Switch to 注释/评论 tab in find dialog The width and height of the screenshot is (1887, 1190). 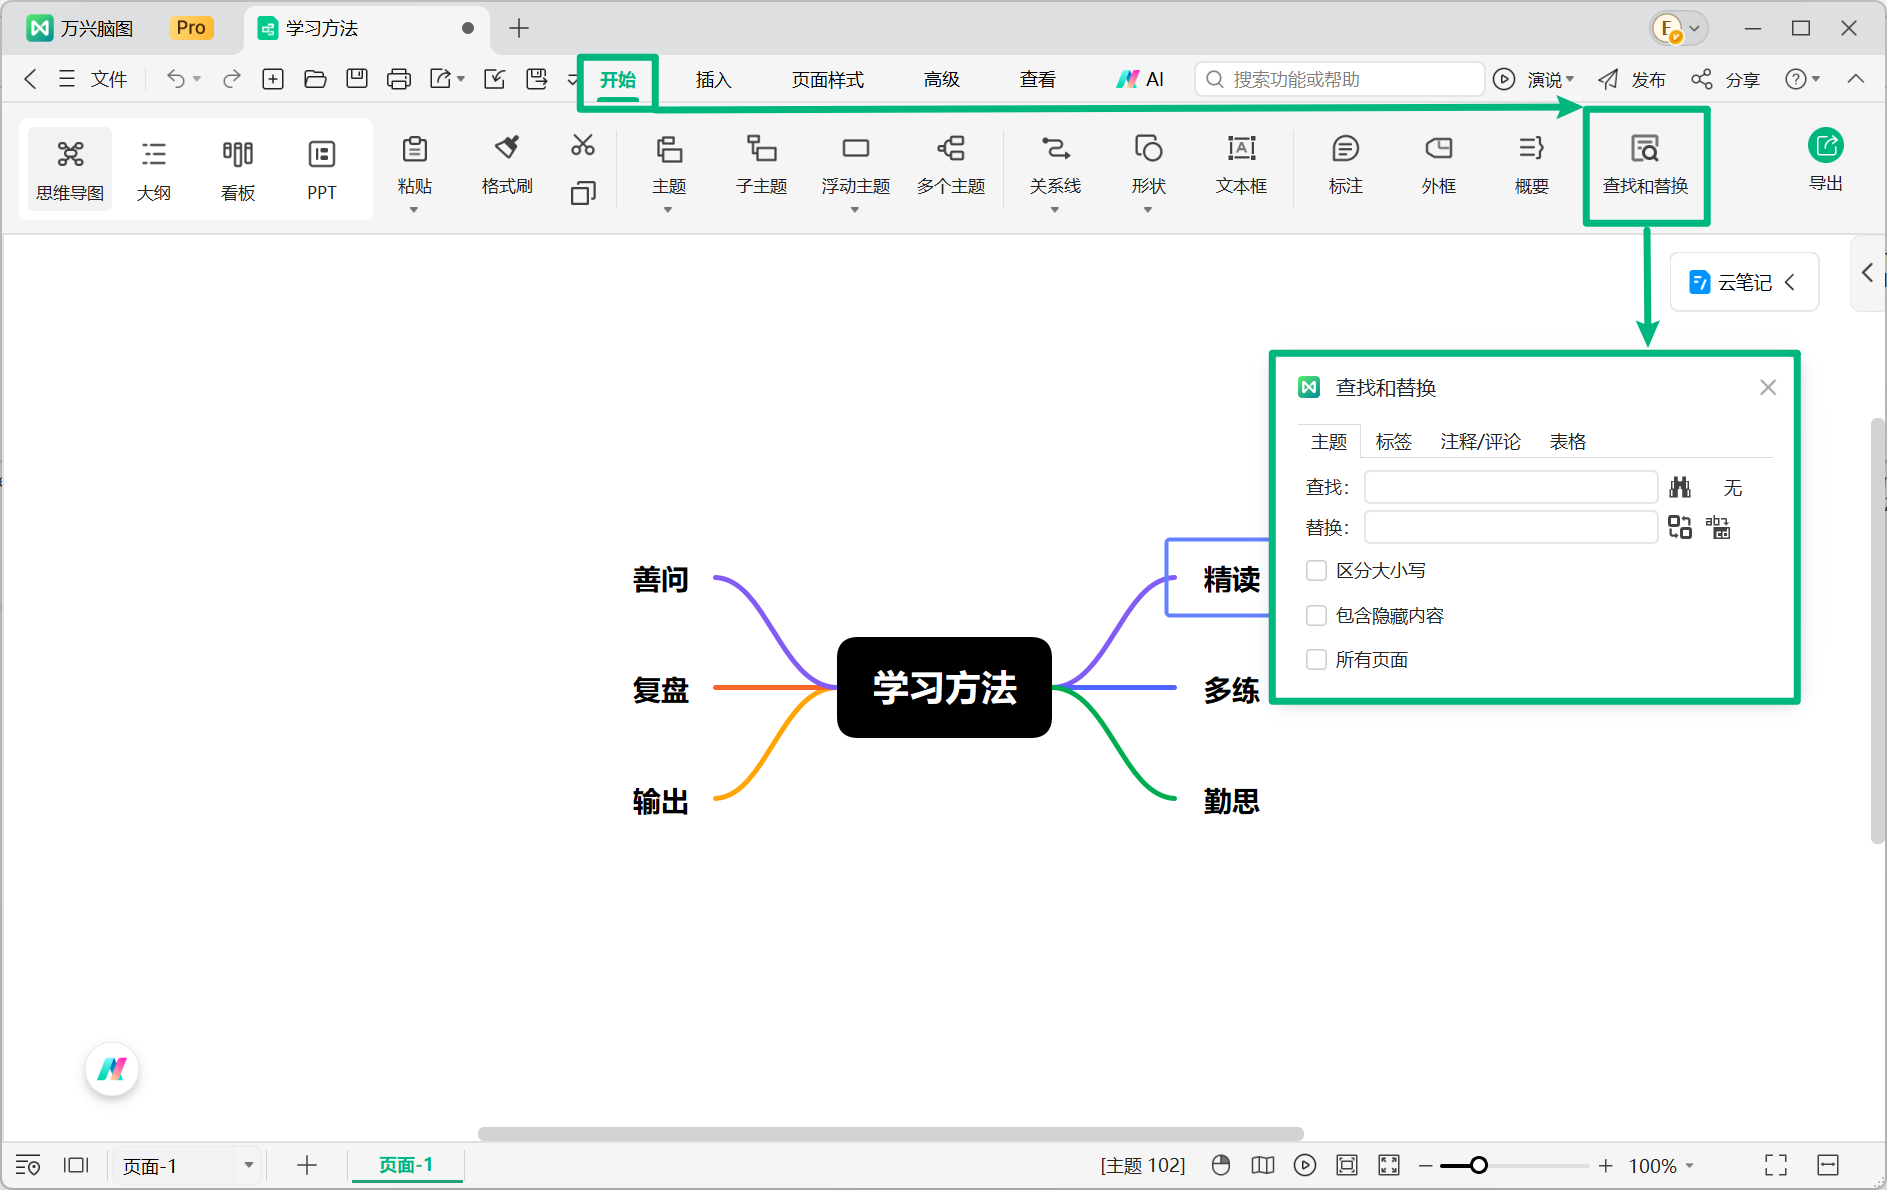(x=1480, y=441)
